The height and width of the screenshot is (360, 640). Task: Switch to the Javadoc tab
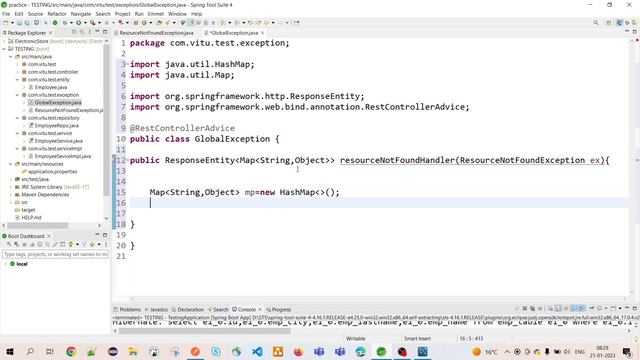pyautogui.click(x=157, y=309)
